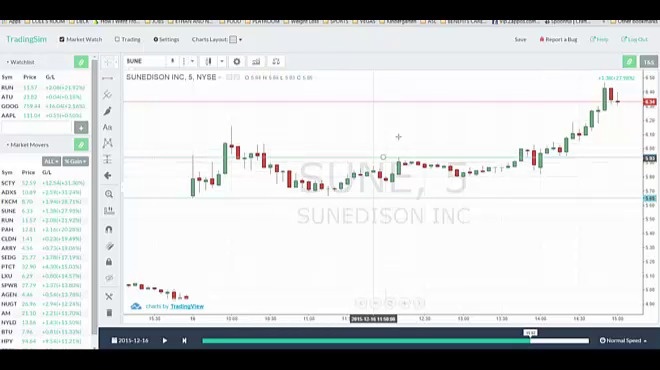Click the TradingSim logo
Viewport: 660px width, 370px height.
coord(26,39)
